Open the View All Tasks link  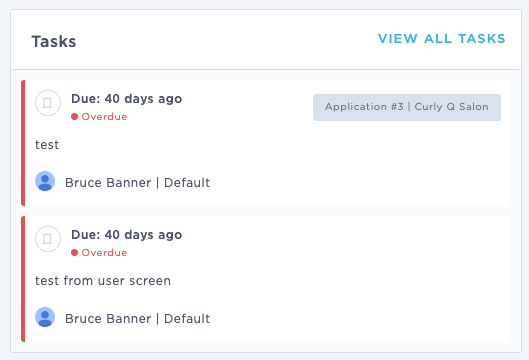[441, 39]
